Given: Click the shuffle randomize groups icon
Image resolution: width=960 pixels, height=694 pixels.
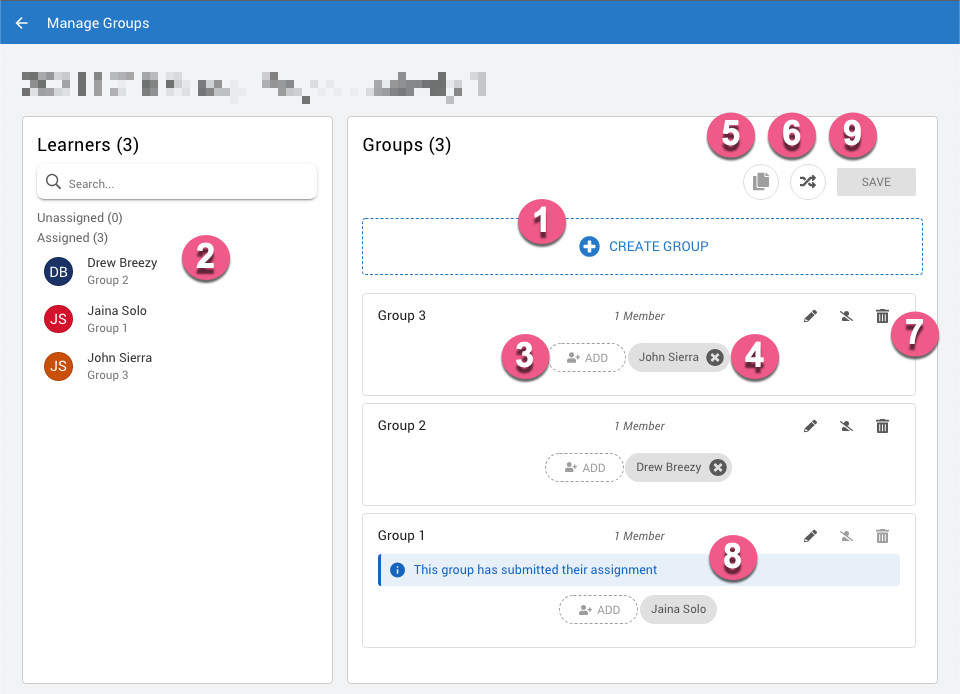Looking at the screenshot, I should pos(808,182).
